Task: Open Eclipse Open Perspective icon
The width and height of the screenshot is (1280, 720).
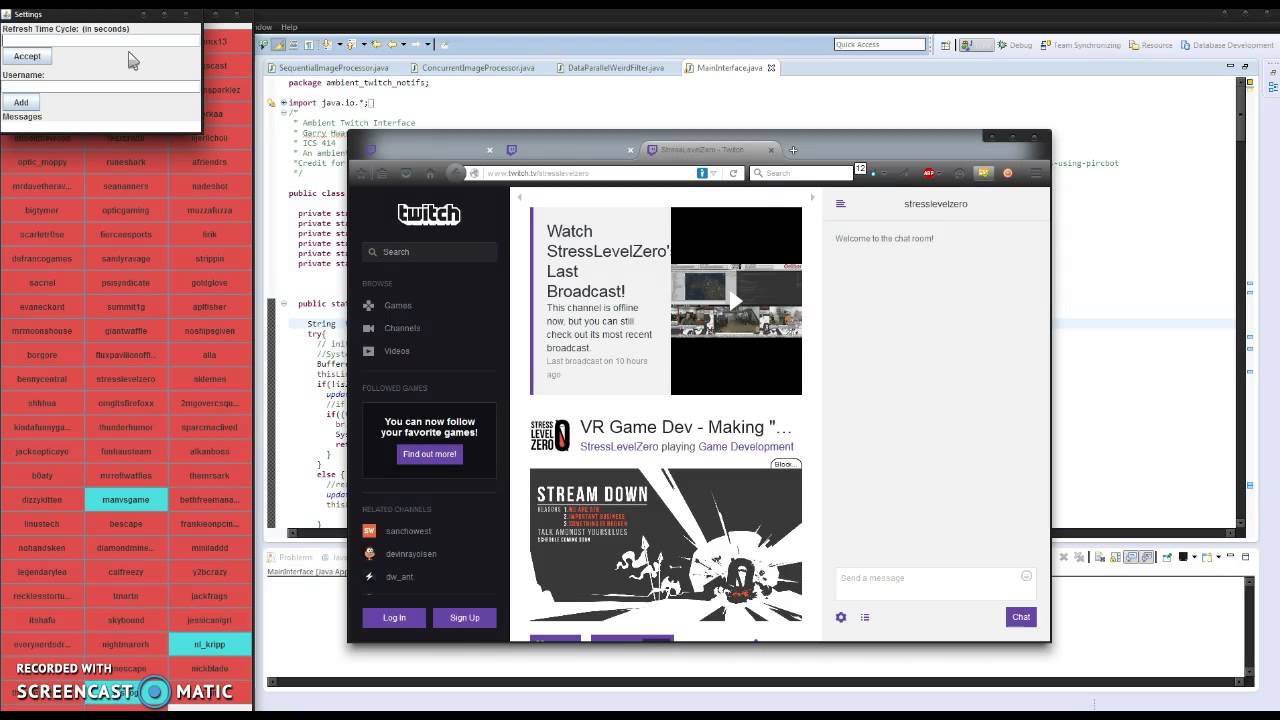Action: coord(945,45)
